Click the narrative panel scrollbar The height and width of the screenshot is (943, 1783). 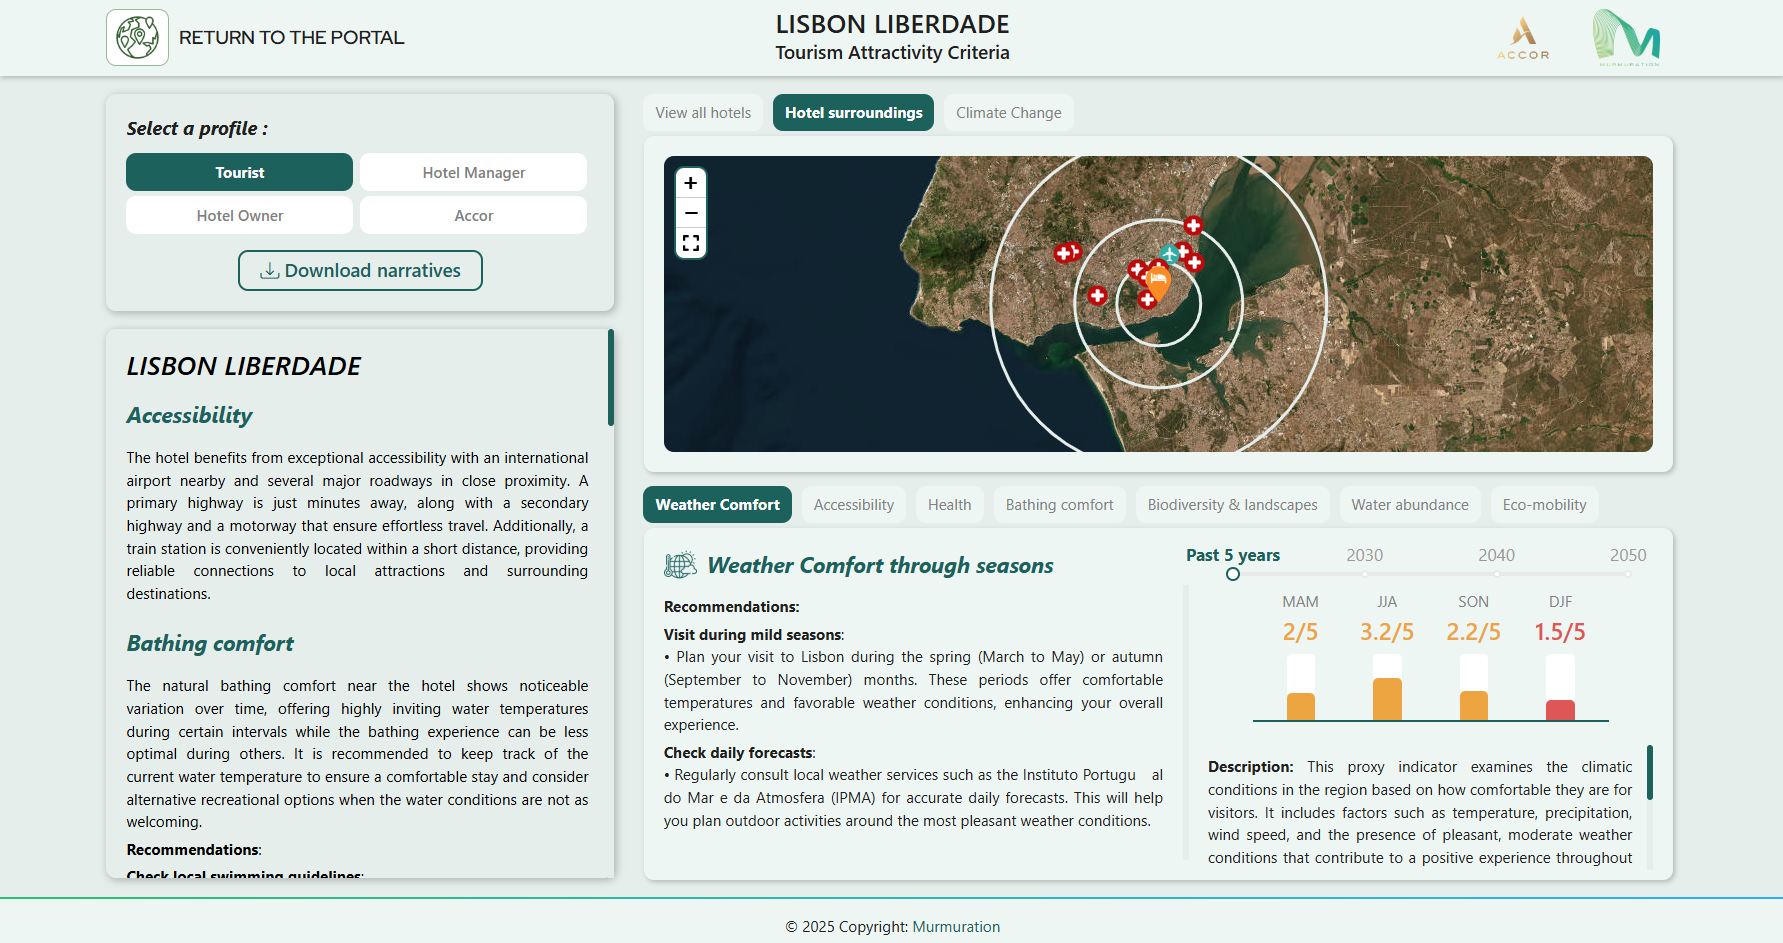[x=611, y=378]
